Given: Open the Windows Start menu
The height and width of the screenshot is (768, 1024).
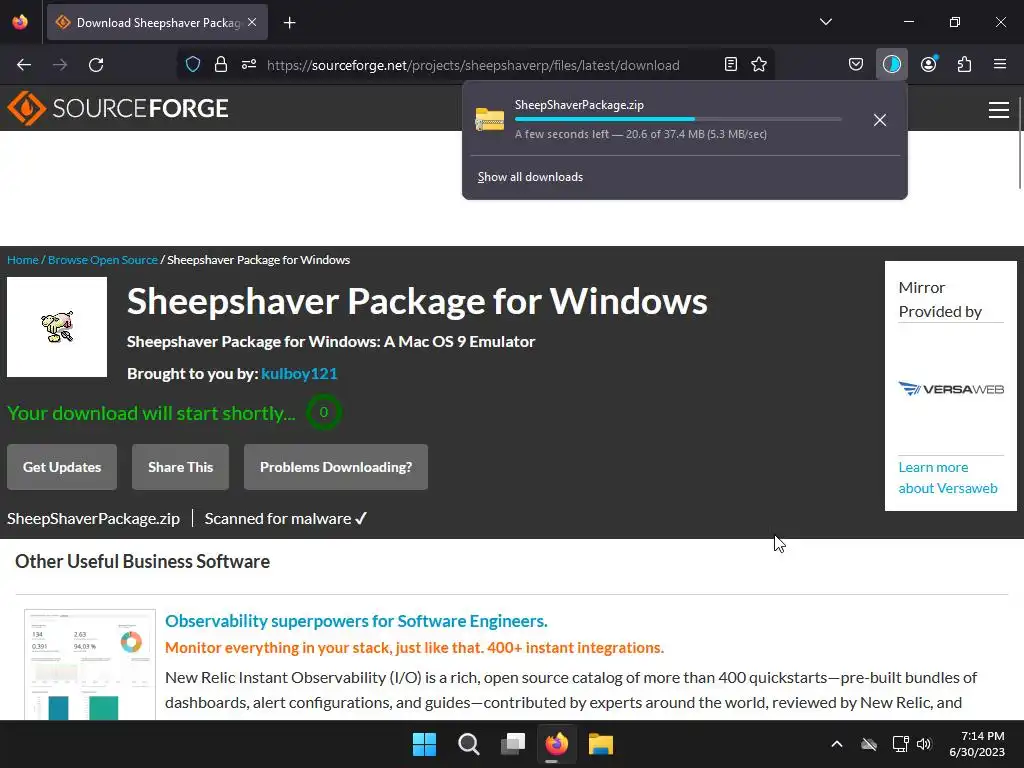Looking at the screenshot, I should (424, 744).
